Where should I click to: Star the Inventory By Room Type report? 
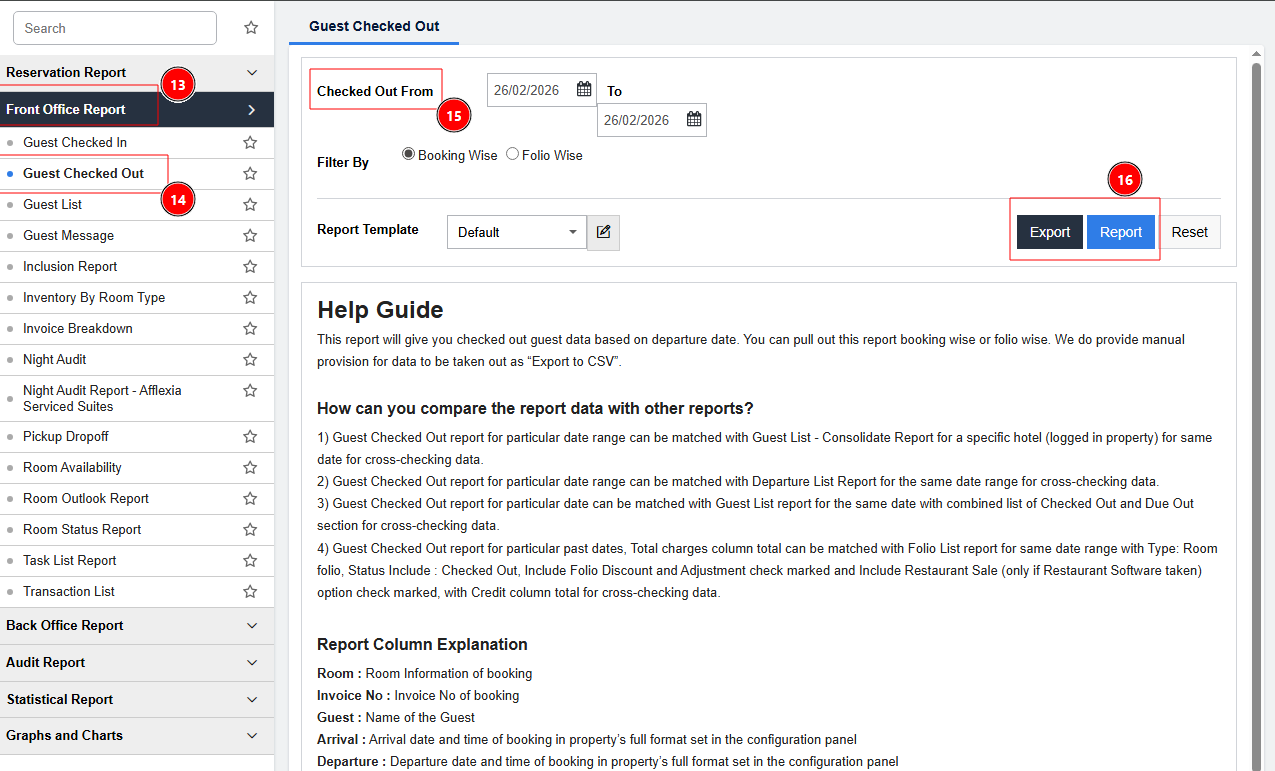(250, 298)
